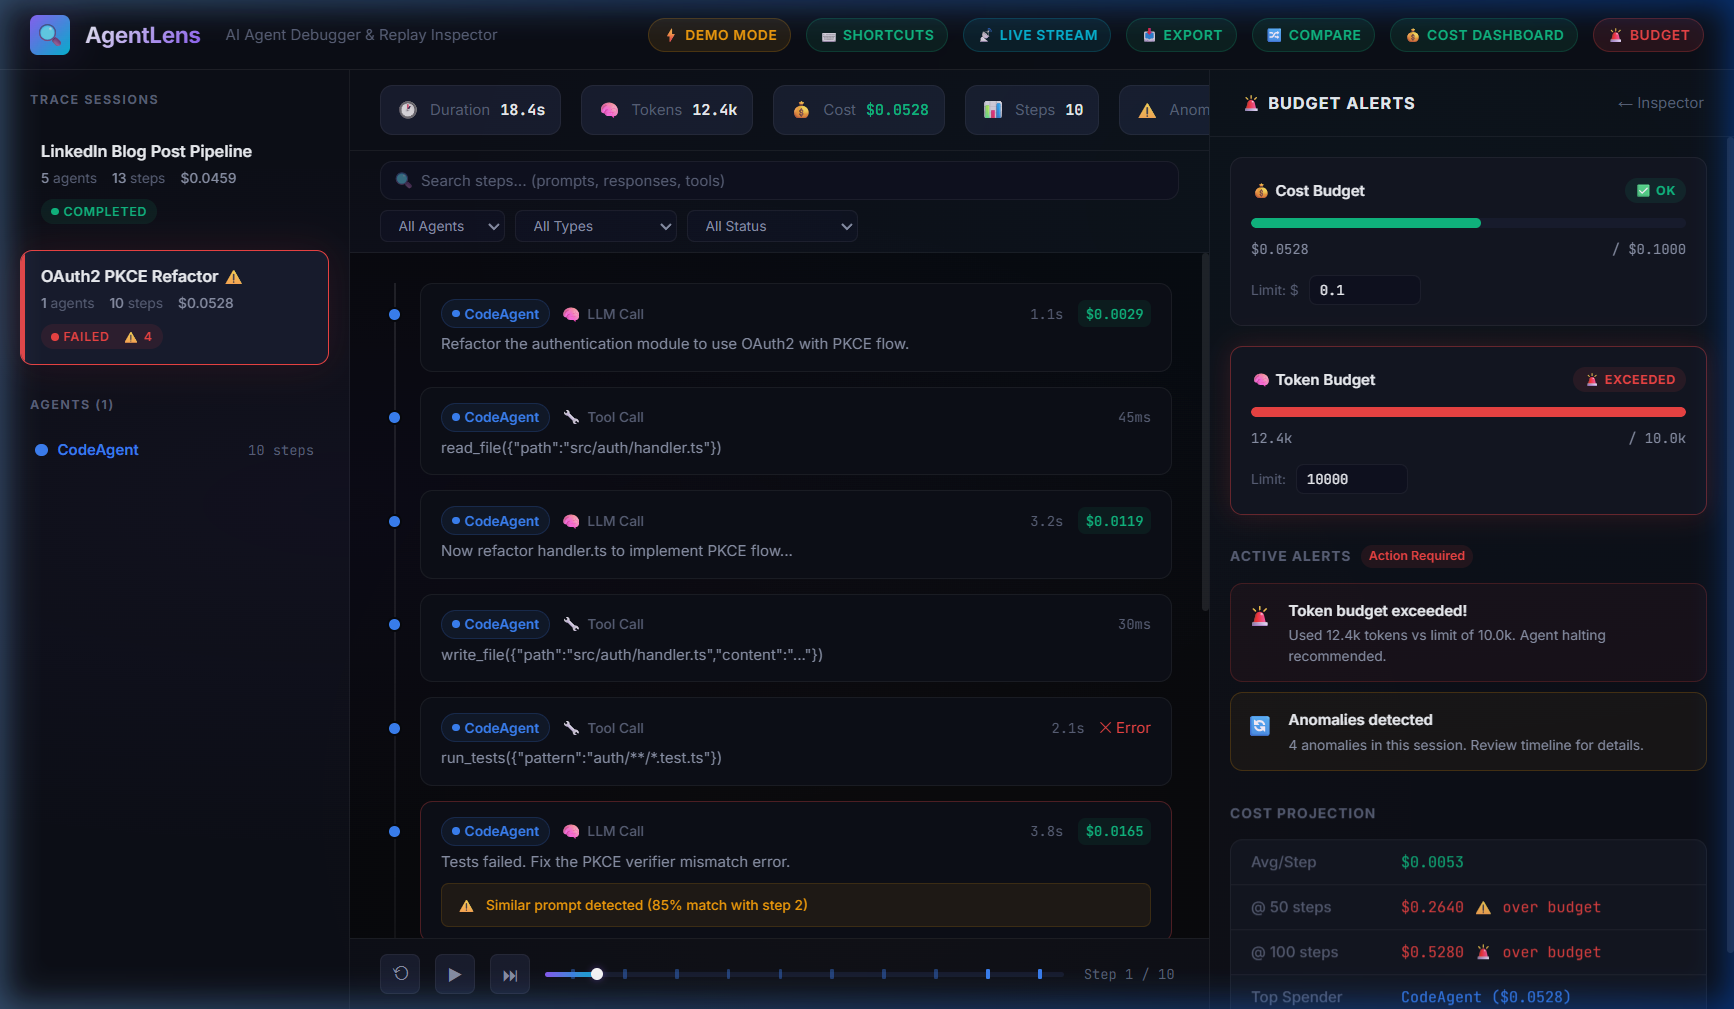
Task: Skip to end with fast-forward button
Action: click(x=510, y=974)
